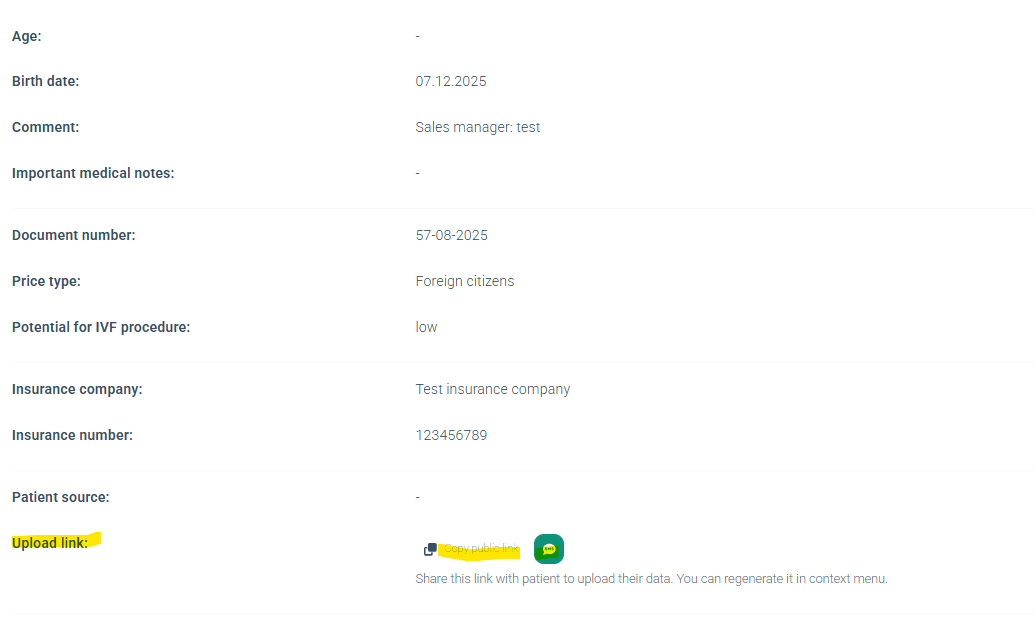
Task: Click the birth date value 07.12.2025
Action: (451, 81)
